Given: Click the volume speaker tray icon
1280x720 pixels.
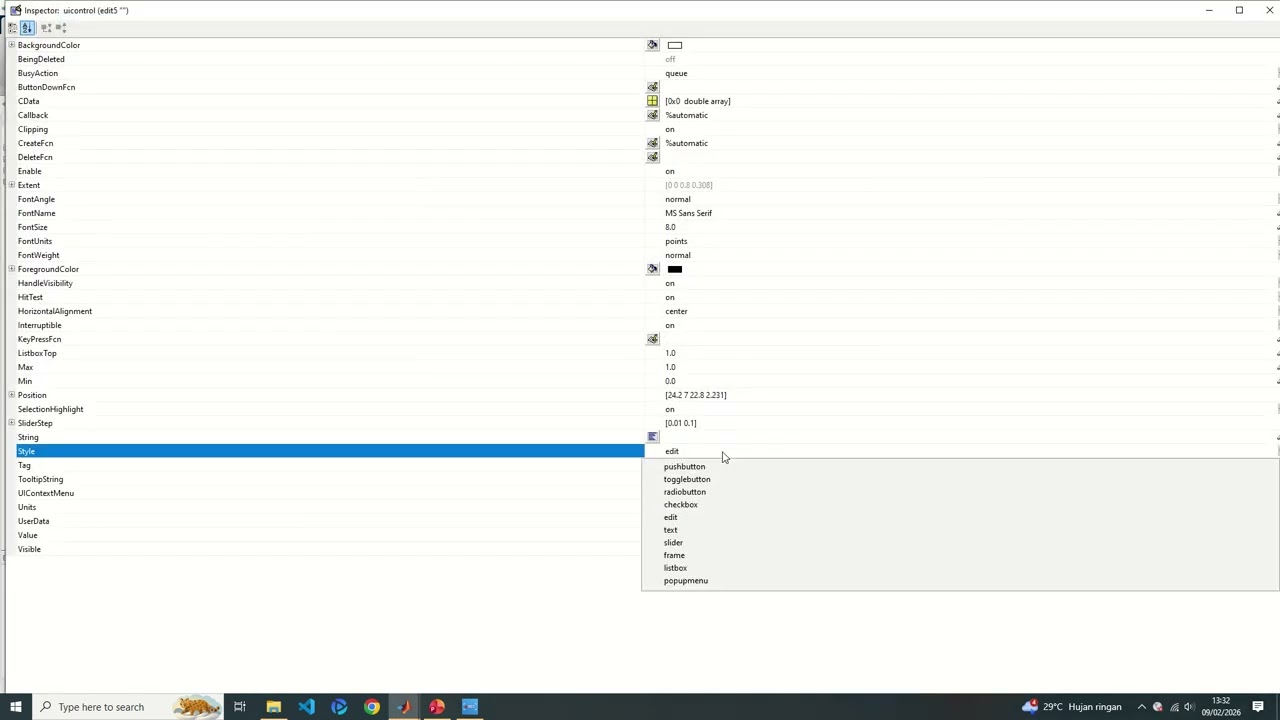Looking at the screenshot, I should point(1189,707).
